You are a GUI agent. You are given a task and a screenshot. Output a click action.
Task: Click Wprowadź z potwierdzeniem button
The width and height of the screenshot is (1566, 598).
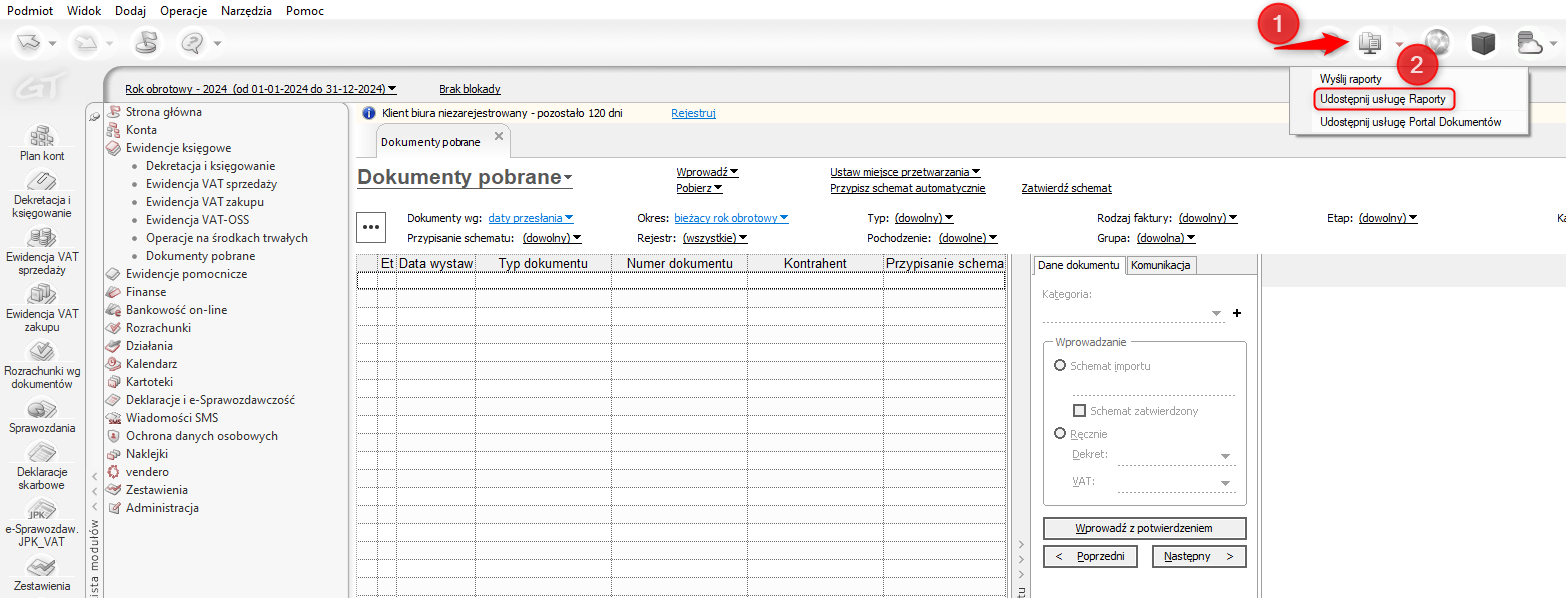point(1144,528)
